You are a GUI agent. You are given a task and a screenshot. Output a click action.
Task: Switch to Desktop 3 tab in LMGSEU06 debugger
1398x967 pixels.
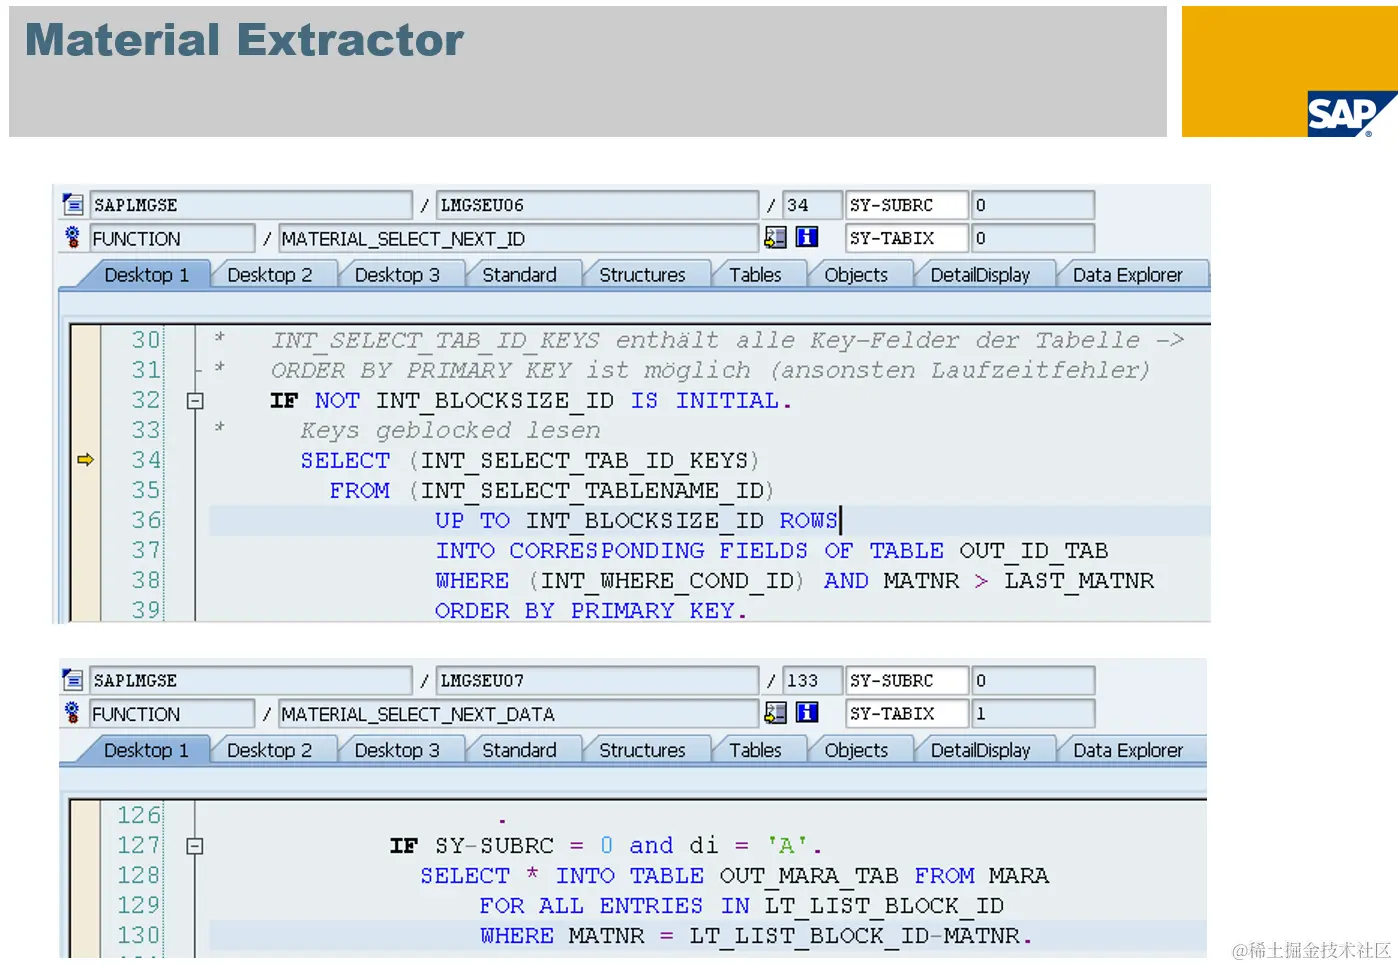pyautogui.click(x=397, y=275)
